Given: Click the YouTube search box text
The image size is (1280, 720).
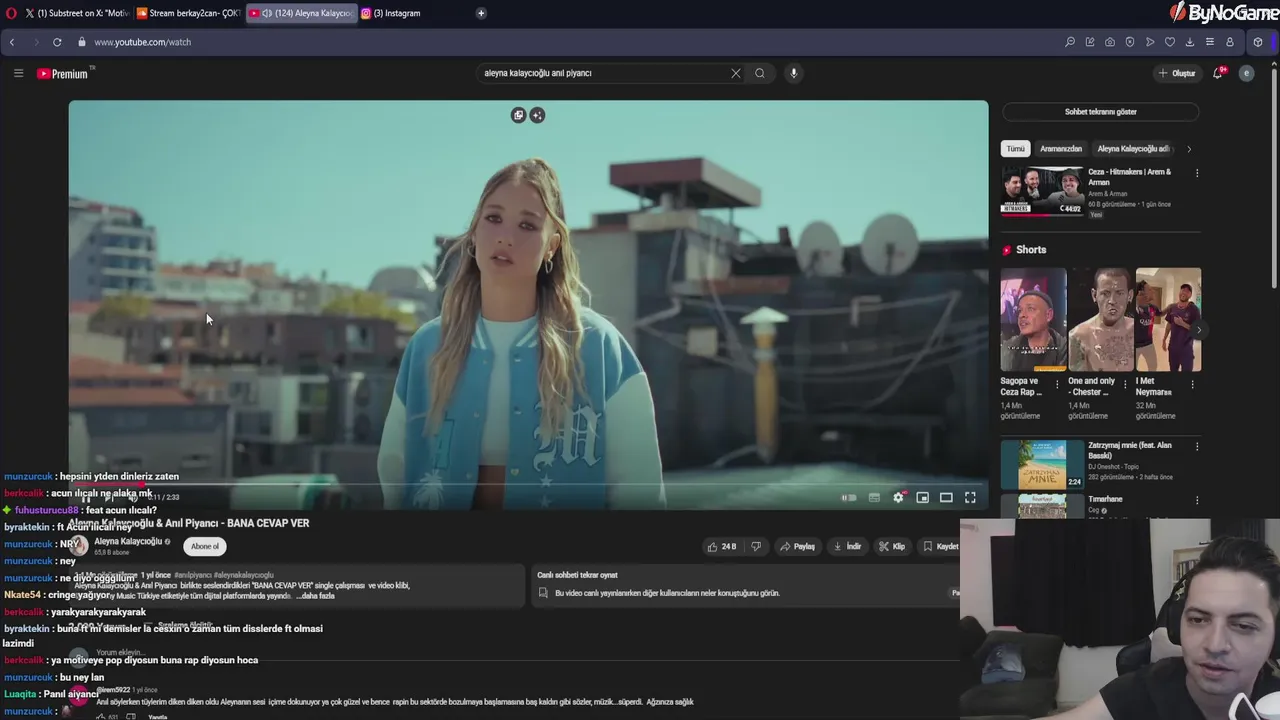Looking at the screenshot, I should [x=538, y=73].
